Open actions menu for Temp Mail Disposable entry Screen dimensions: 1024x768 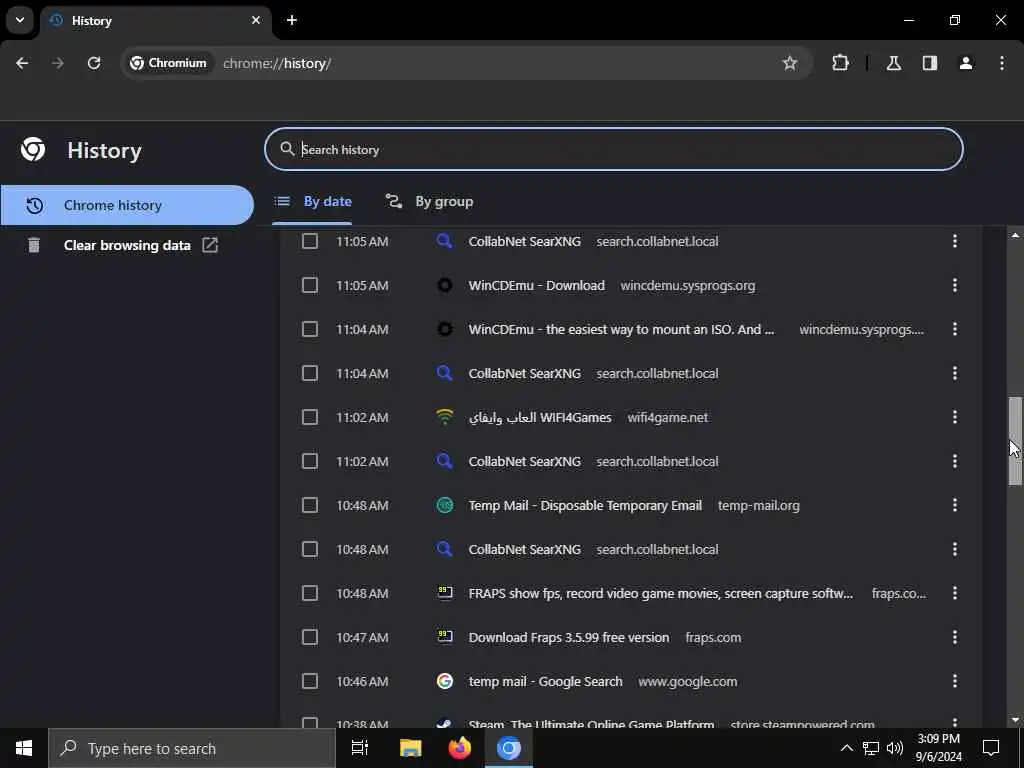pos(955,505)
